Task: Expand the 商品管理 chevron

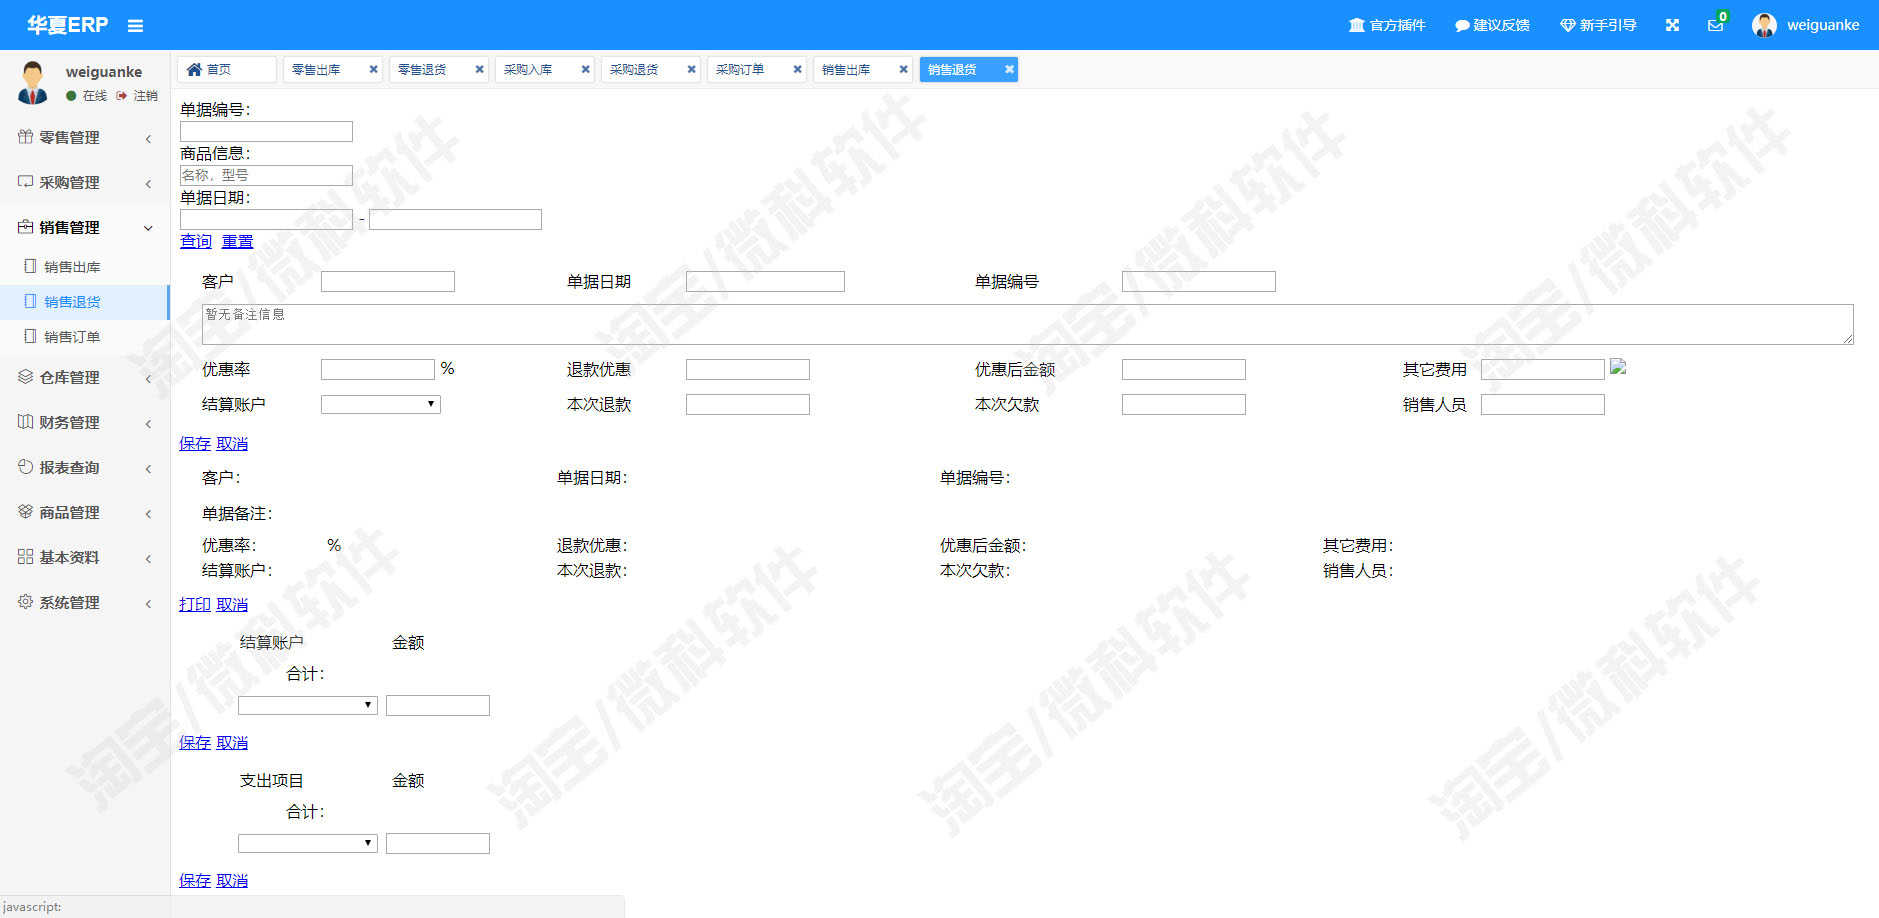Action: pyautogui.click(x=148, y=513)
